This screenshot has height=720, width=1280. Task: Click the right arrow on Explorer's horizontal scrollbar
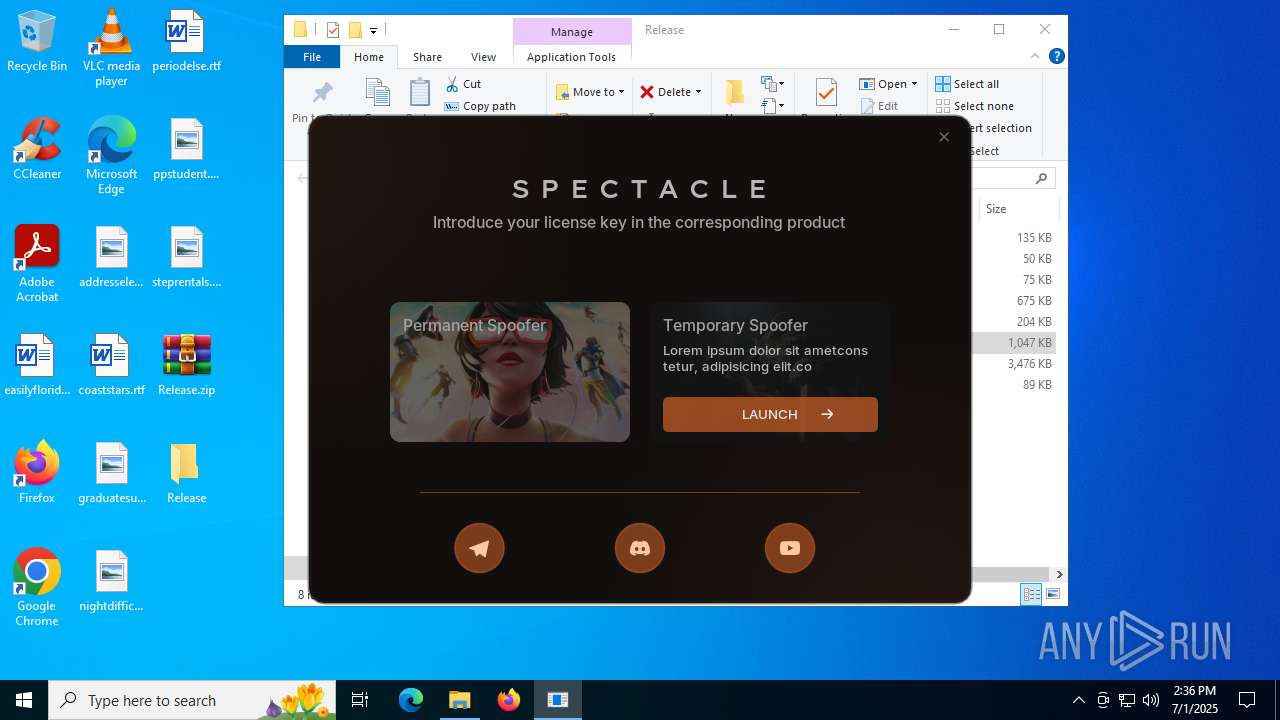click(1059, 575)
